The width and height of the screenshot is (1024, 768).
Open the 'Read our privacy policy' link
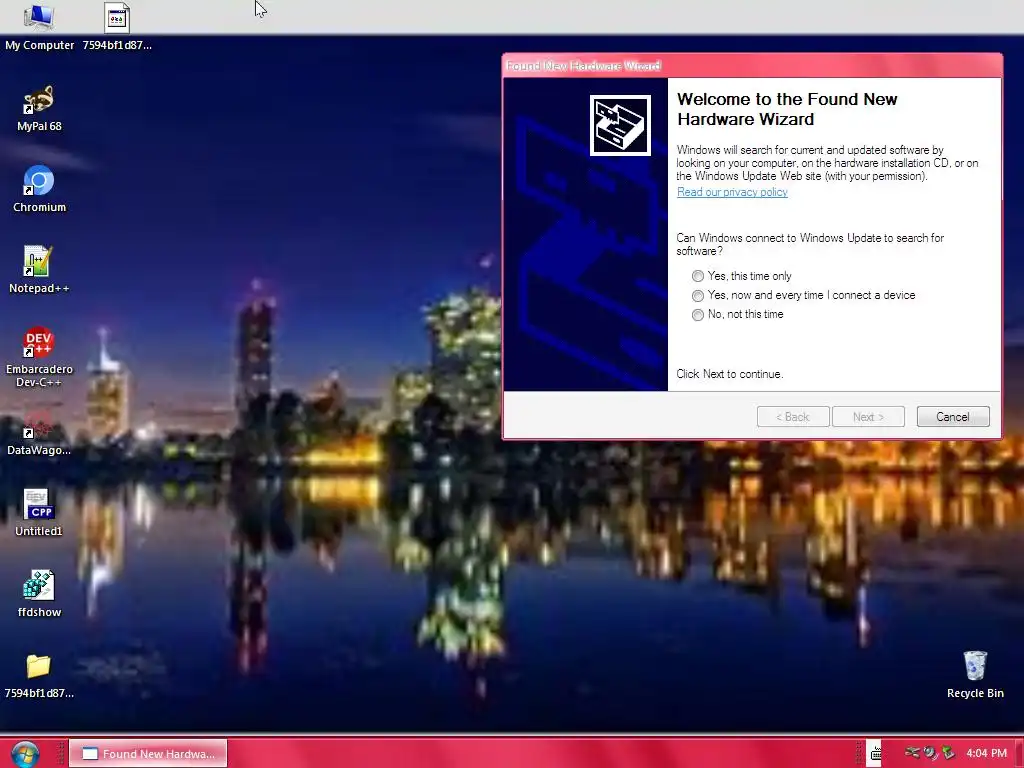click(x=732, y=192)
